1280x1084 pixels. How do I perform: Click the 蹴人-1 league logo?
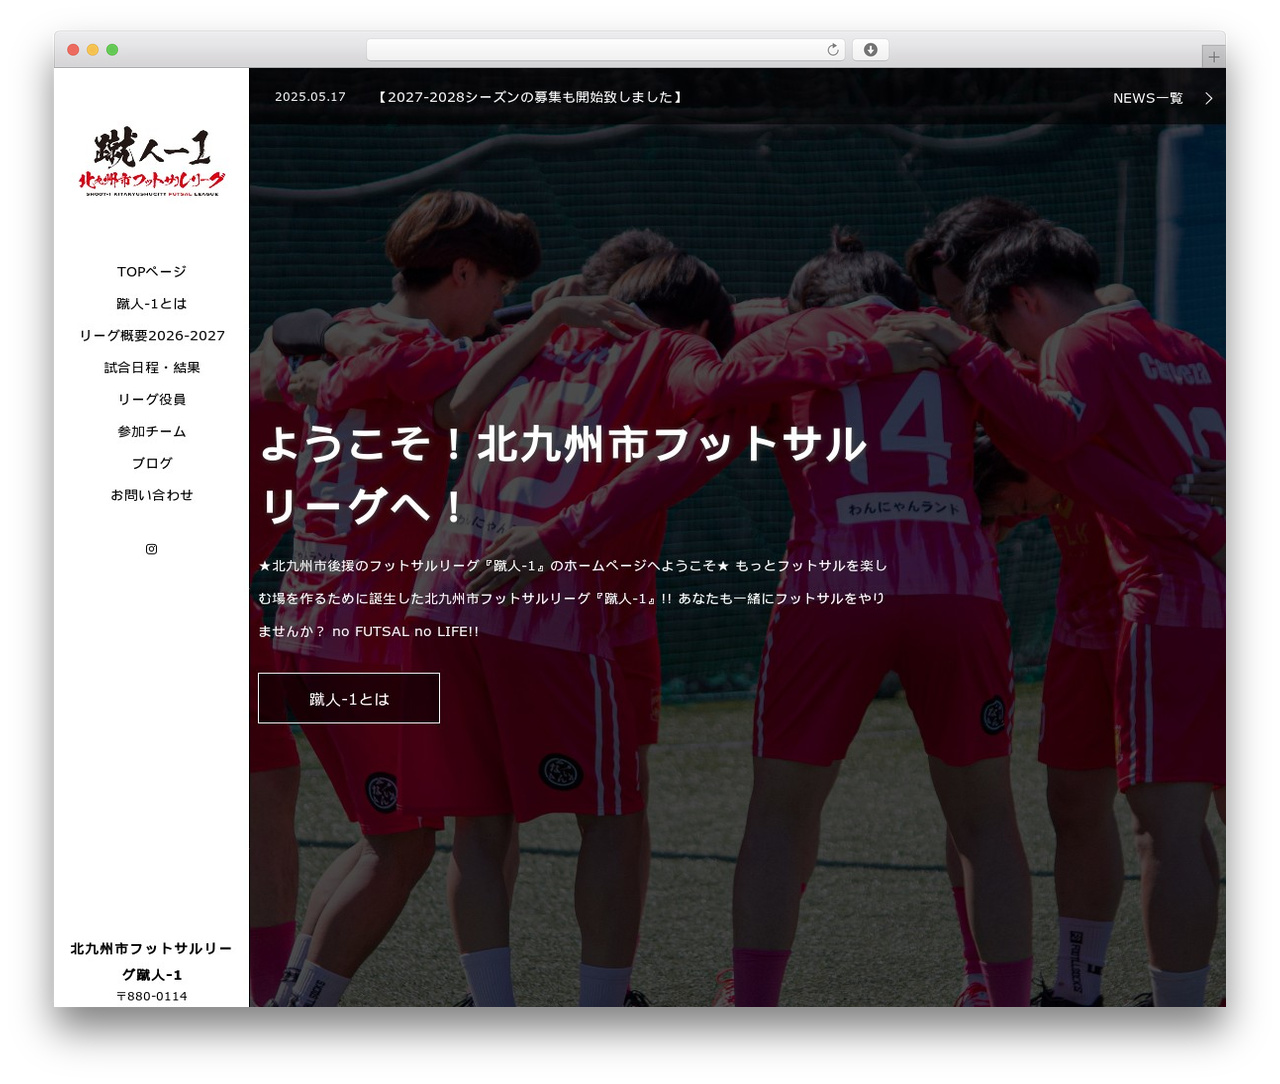(152, 162)
